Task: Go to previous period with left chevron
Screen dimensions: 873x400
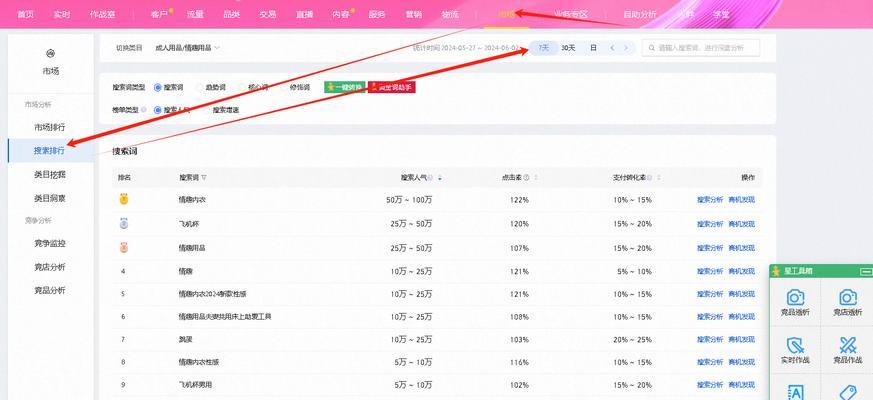Action: point(612,48)
